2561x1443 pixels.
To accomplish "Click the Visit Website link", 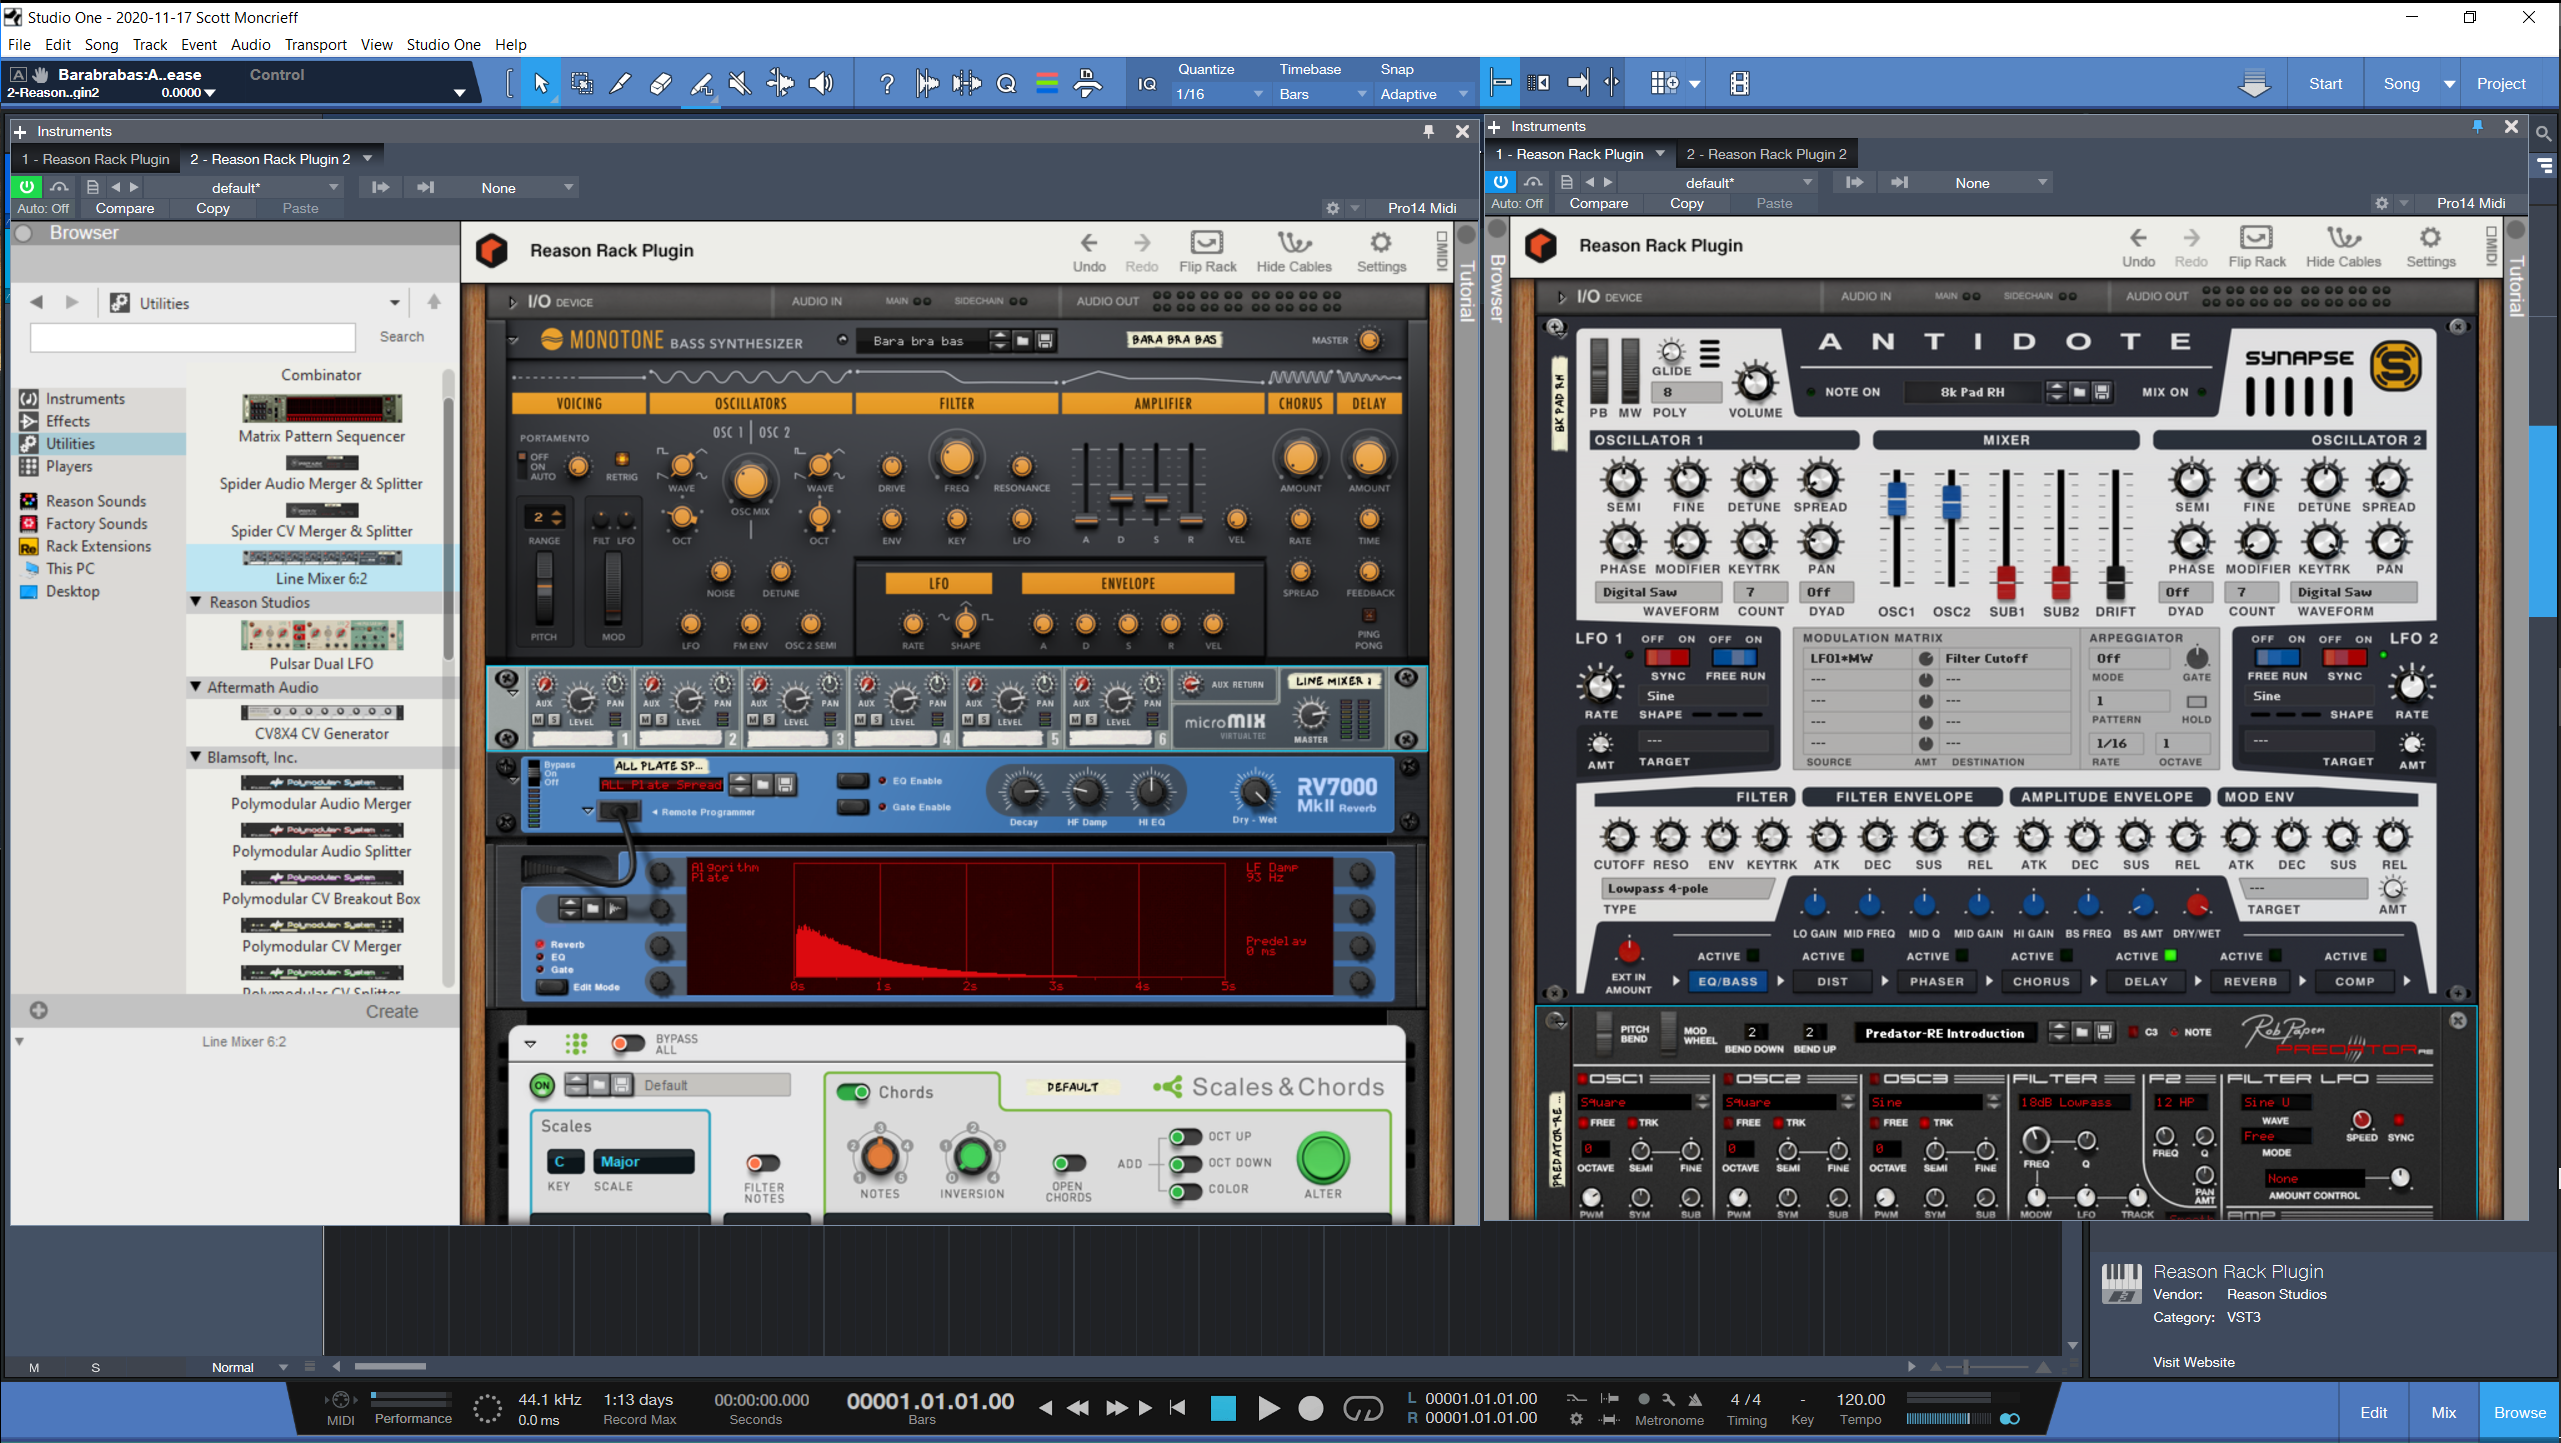I will pos(2193,1362).
